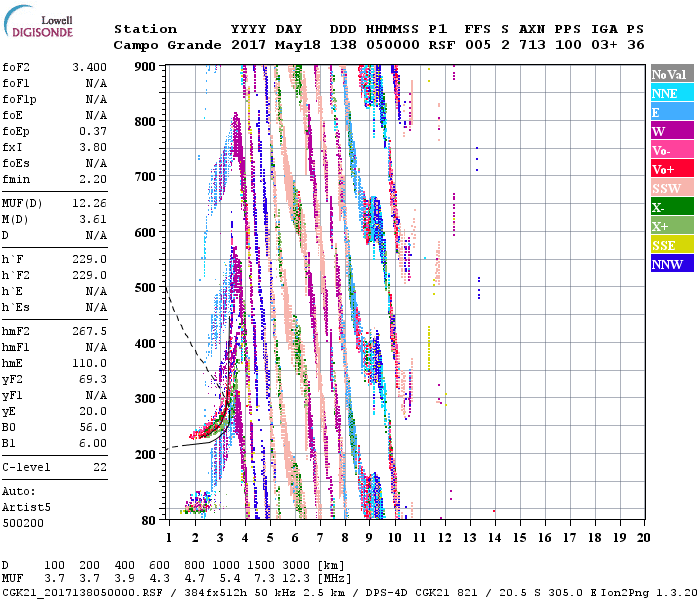Click the Artist5 auto-scaling label

pos(26,508)
